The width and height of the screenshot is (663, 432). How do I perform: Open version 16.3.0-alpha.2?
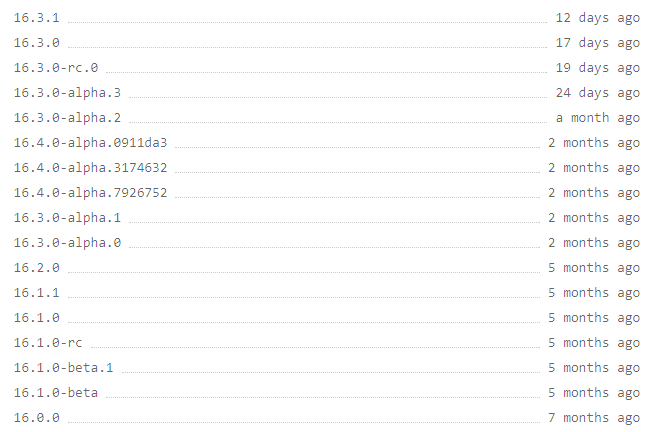click(x=67, y=118)
